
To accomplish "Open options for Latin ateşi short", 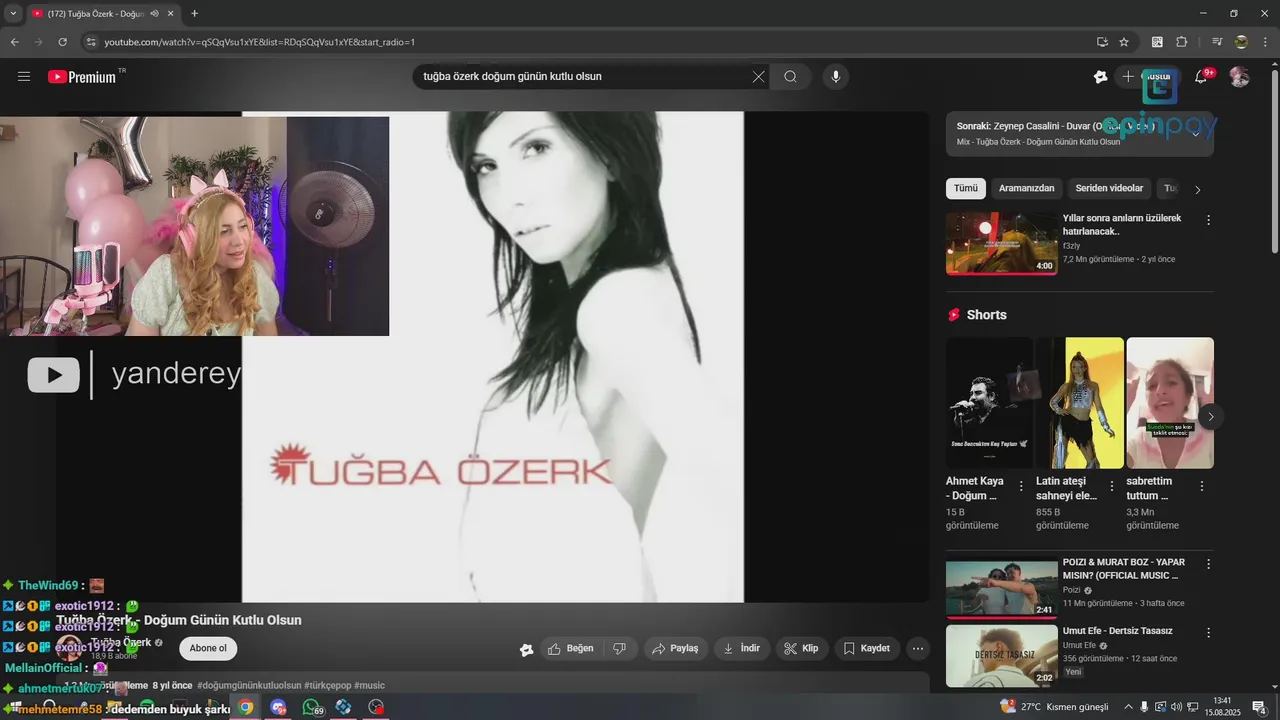I will point(1112,486).
